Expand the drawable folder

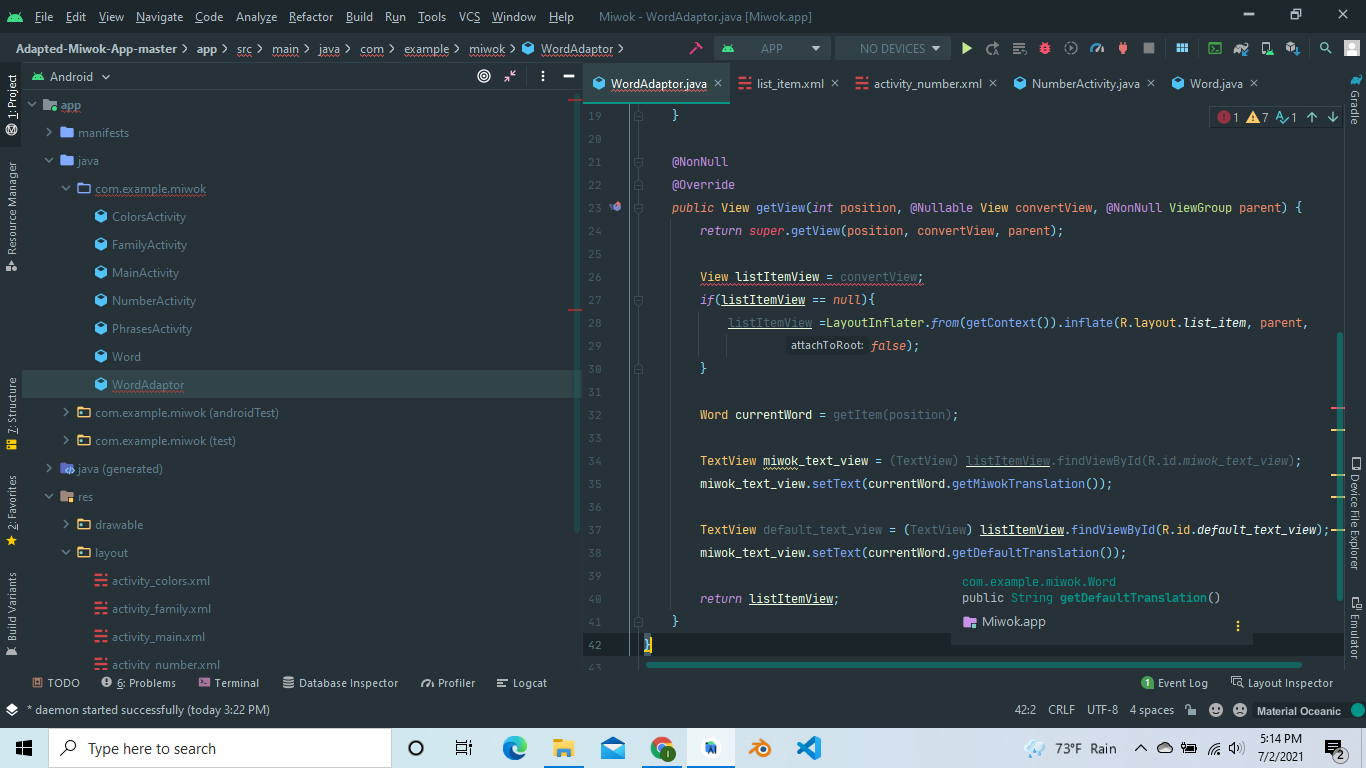click(66, 525)
